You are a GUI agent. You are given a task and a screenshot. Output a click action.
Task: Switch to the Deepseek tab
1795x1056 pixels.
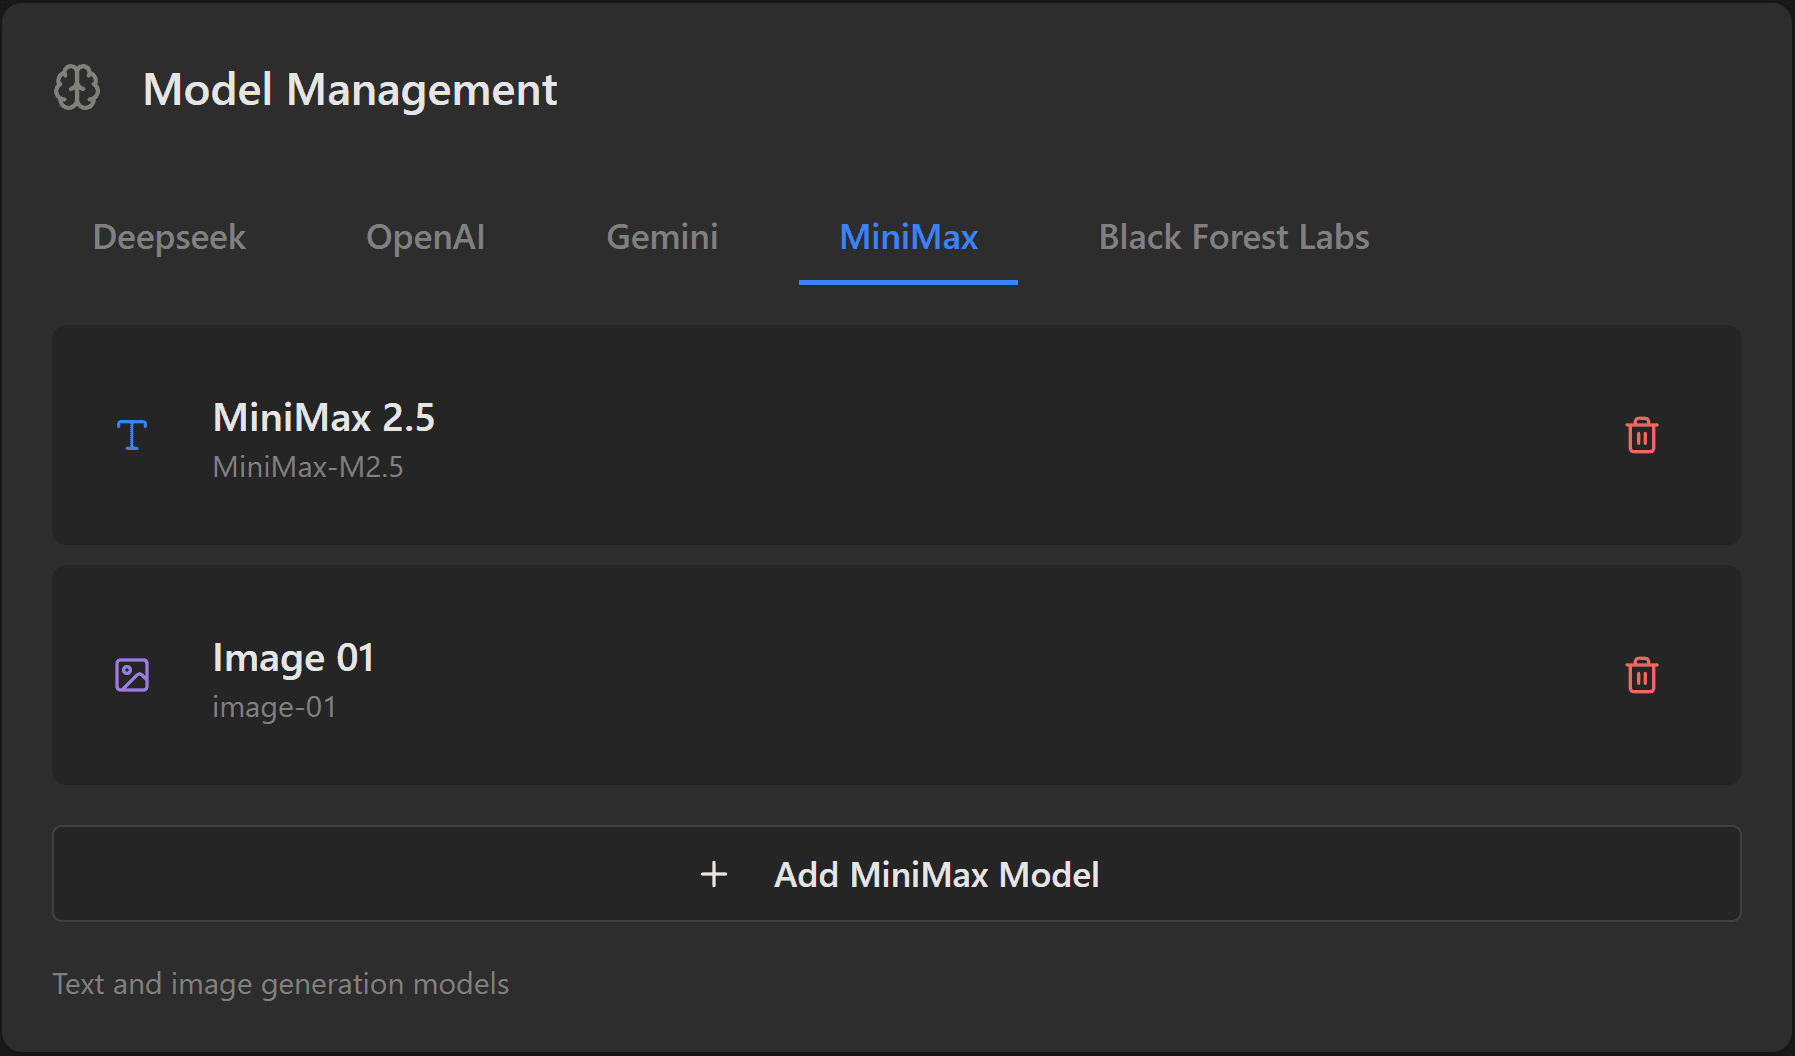click(x=168, y=237)
